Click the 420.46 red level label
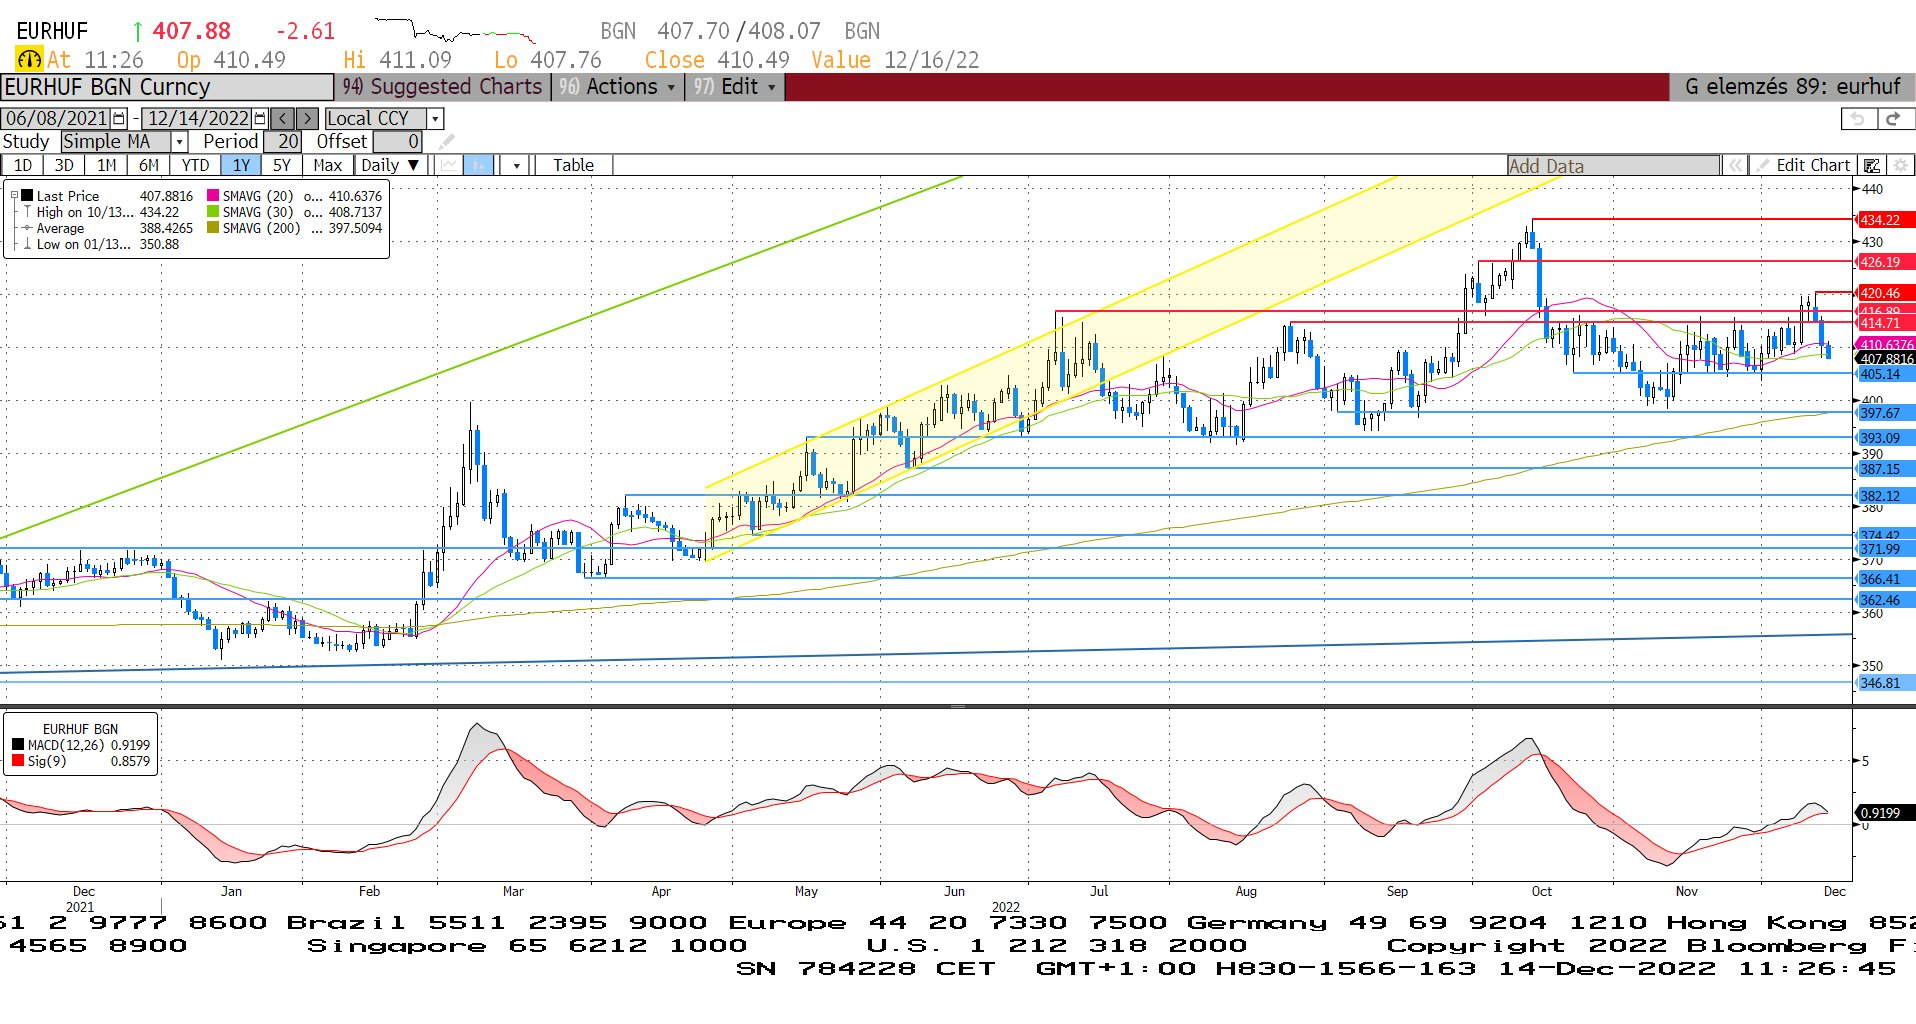Screen dimensions: 1916x1024 [x=1885, y=293]
